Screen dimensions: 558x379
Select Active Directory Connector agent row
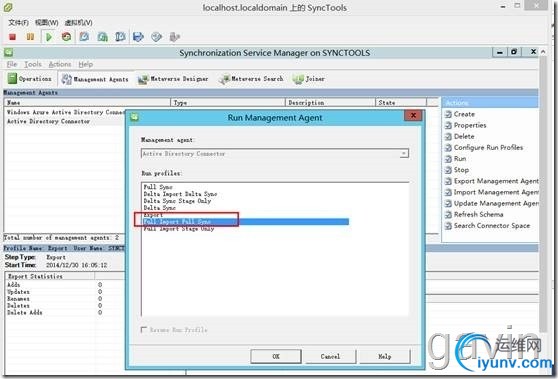point(48,121)
